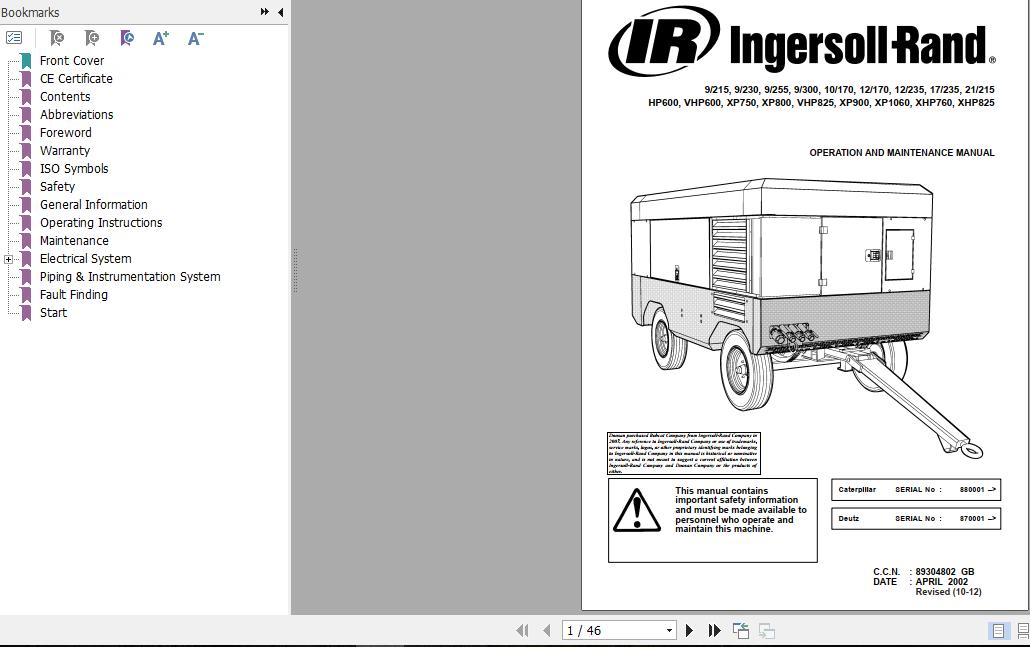Click the model list line starting 9/215
The width and height of the screenshot is (1030, 647).
tap(849, 89)
